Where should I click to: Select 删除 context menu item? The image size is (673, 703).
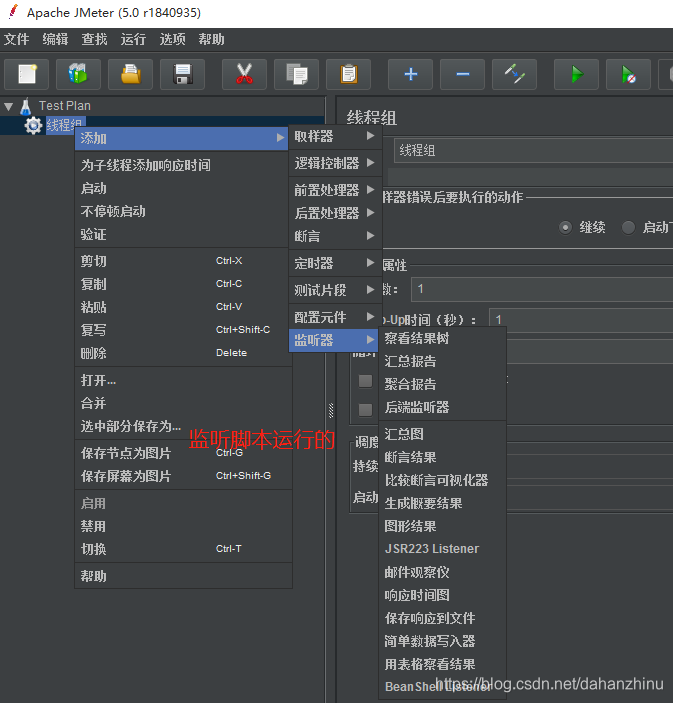(182, 353)
